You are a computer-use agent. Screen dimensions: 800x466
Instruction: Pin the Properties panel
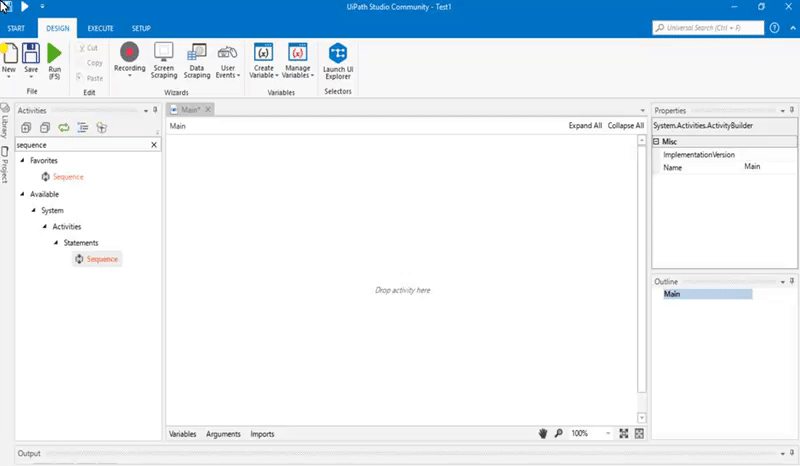click(792, 110)
